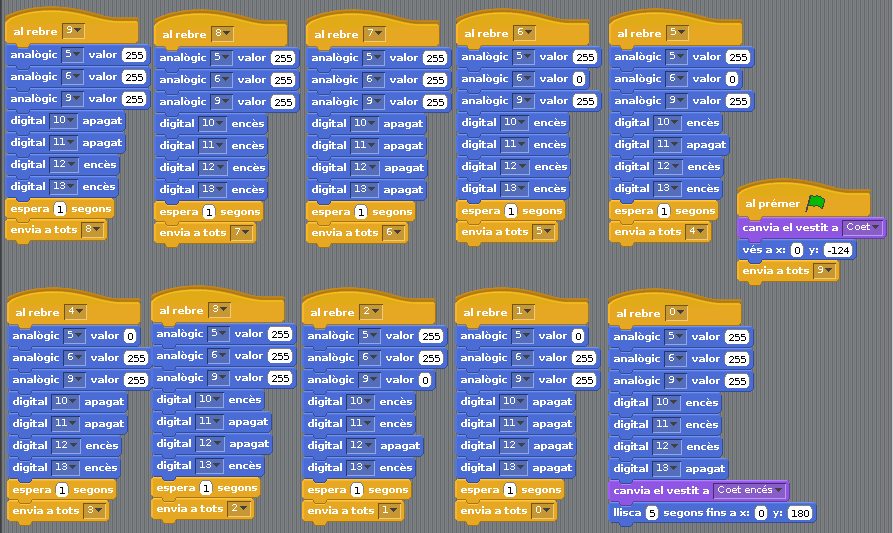Click the x value in 'llisca' block
This screenshot has width=893, height=533.
761,513
